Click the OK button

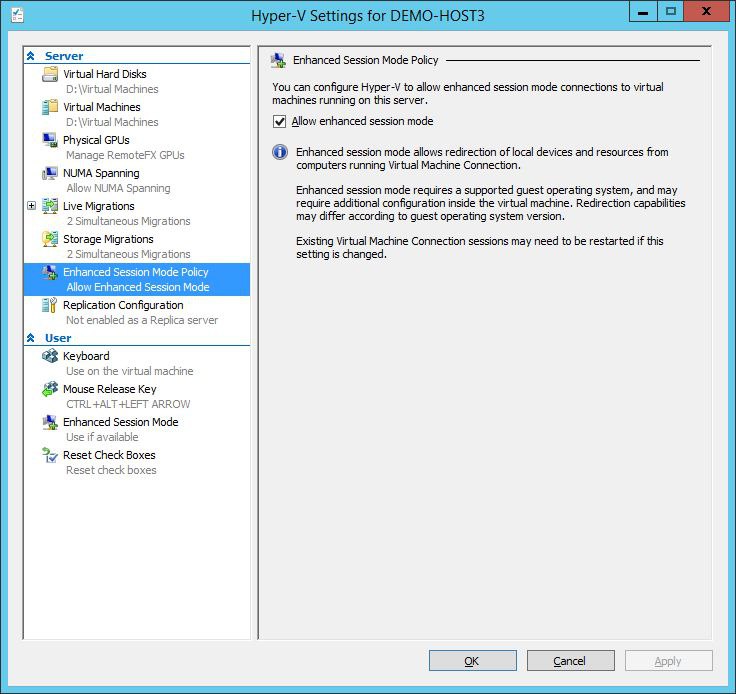[x=473, y=661]
